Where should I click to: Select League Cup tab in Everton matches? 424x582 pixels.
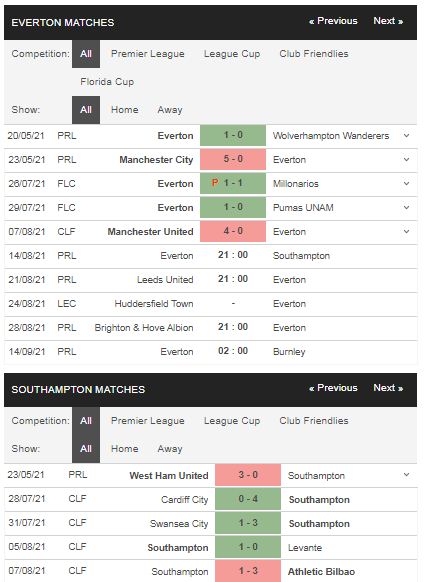coord(232,54)
